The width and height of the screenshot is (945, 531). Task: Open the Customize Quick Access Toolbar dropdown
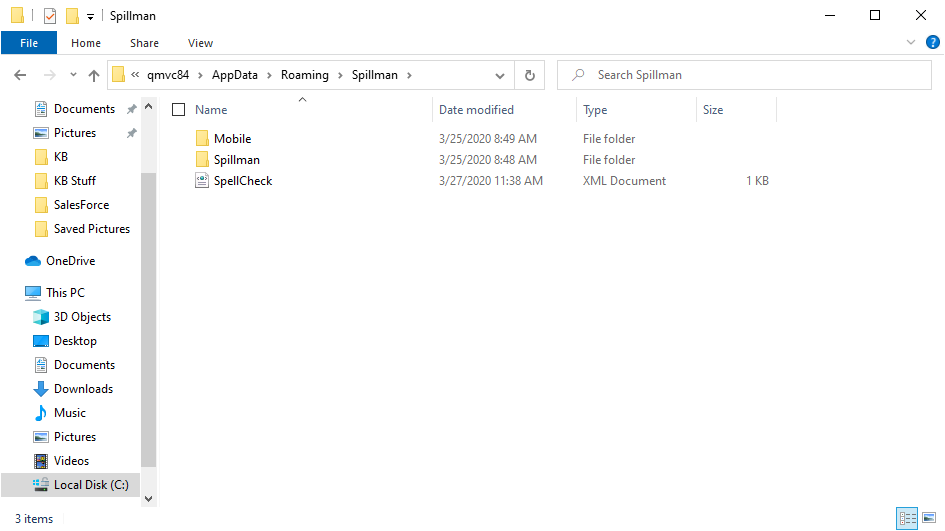[x=90, y=16]
